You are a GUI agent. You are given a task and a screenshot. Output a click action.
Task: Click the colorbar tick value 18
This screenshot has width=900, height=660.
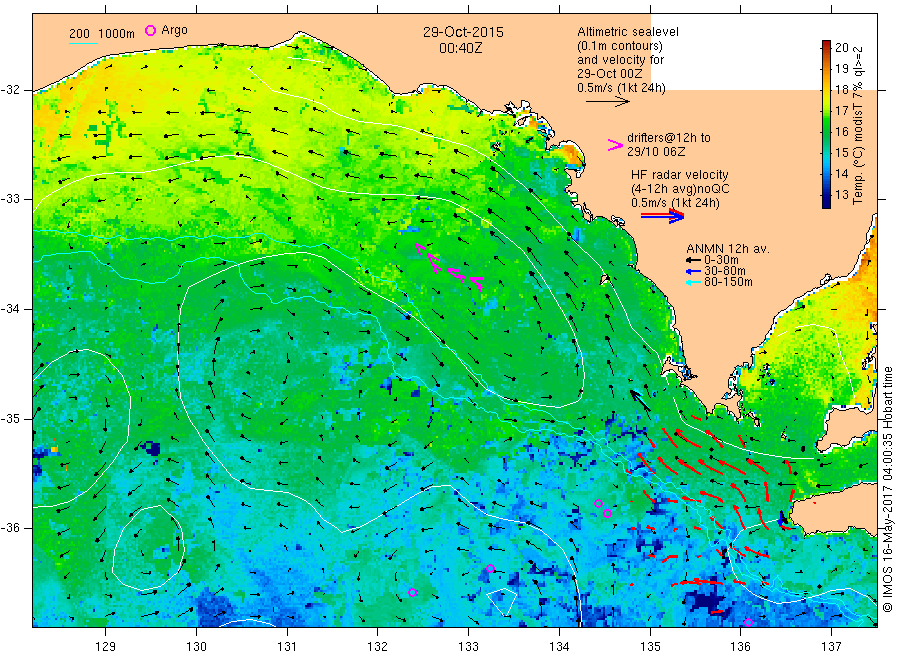pyautogui.click(x=841, y=90)
